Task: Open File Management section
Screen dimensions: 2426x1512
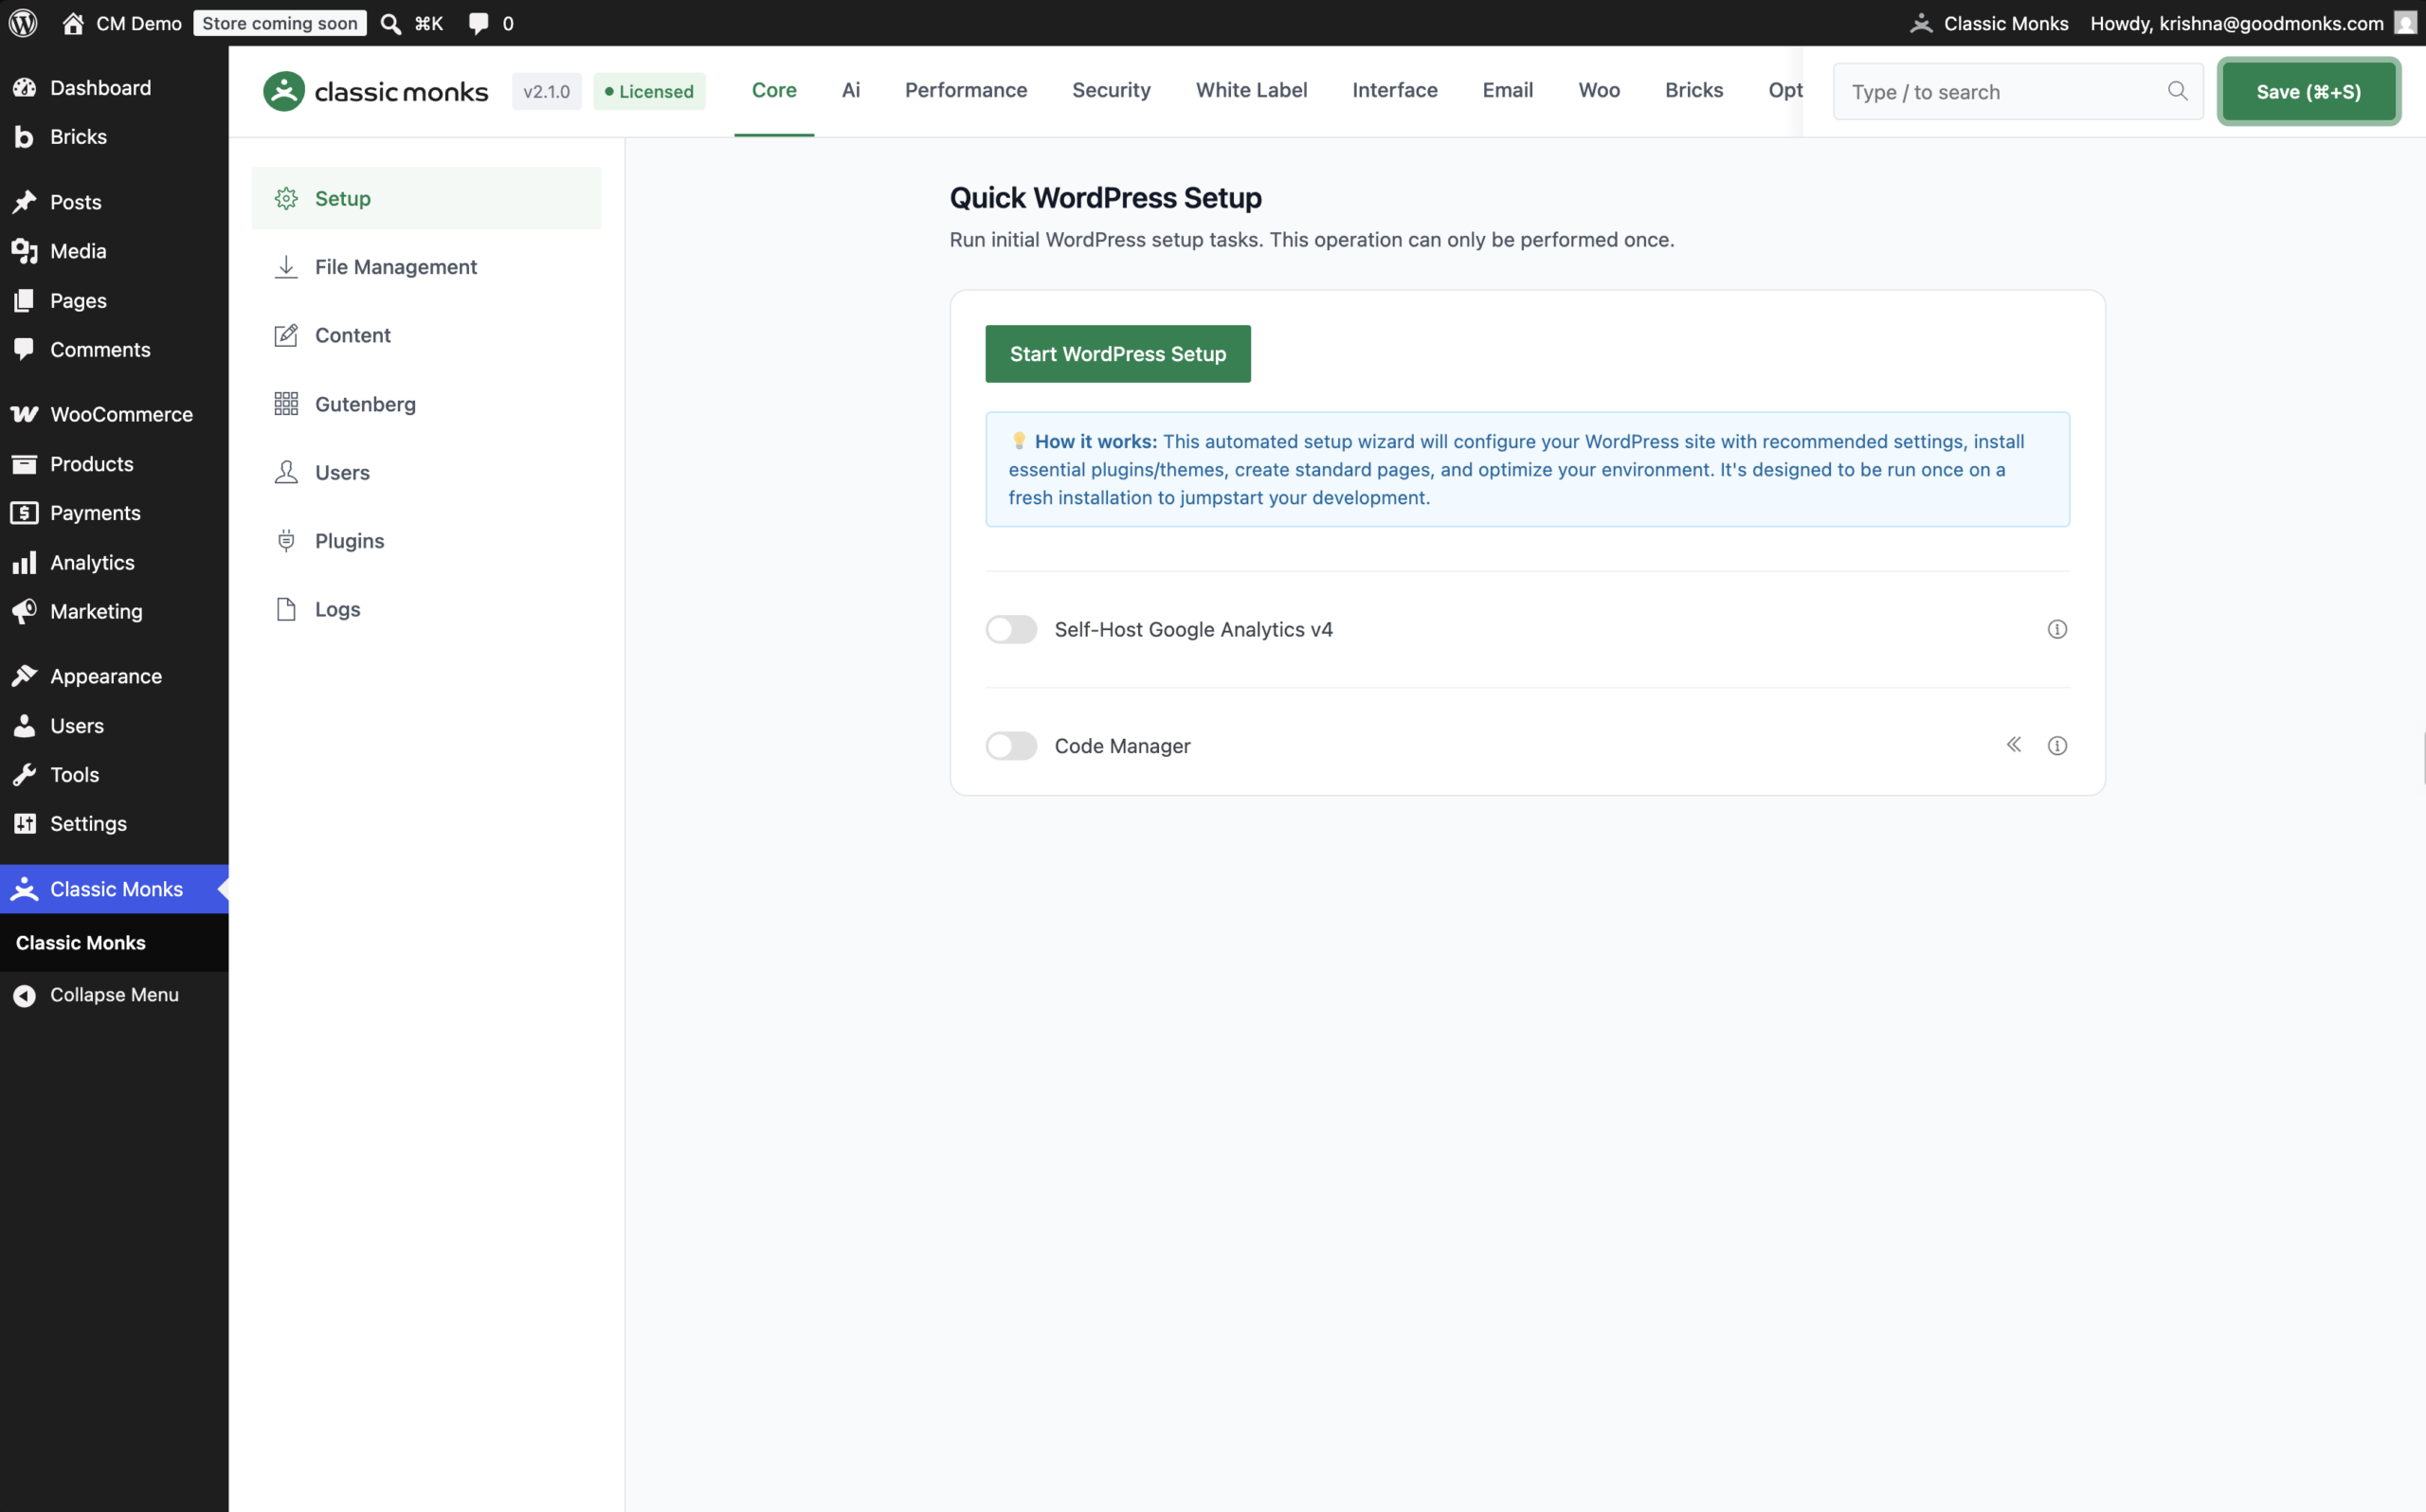Action: (x=426, y=266)
